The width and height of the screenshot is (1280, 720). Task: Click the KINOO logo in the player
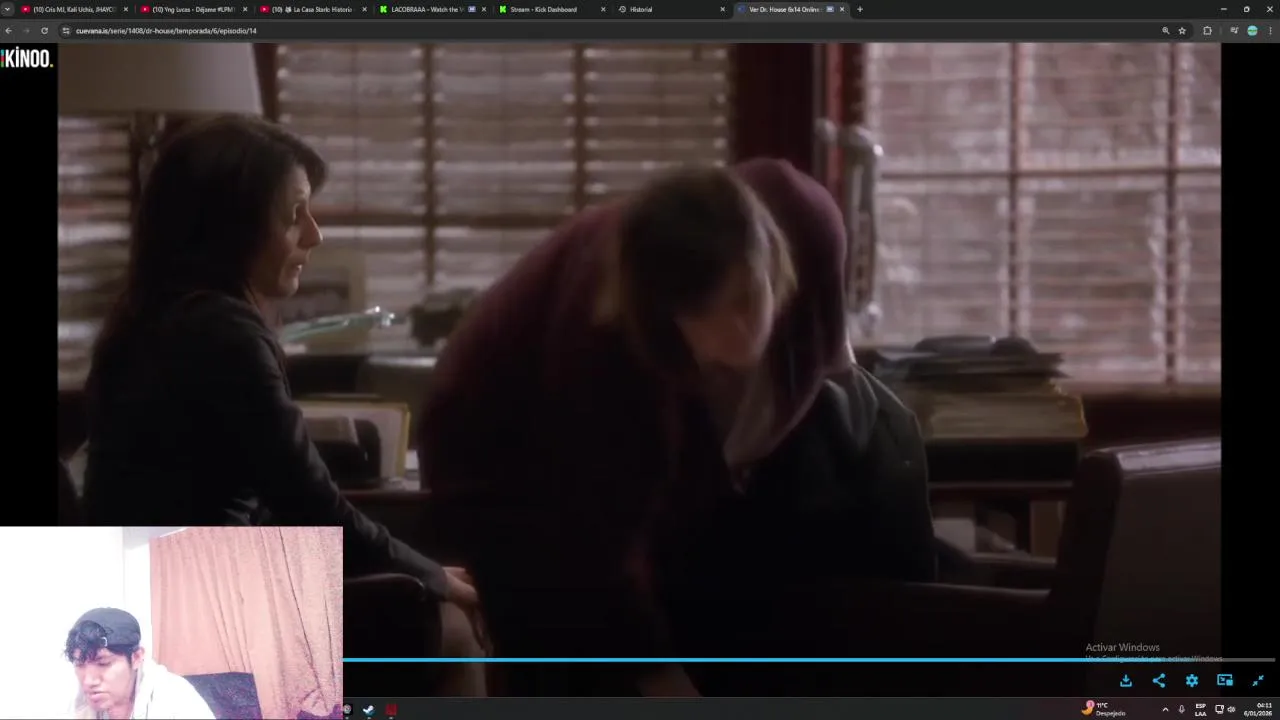click(27, 58)
